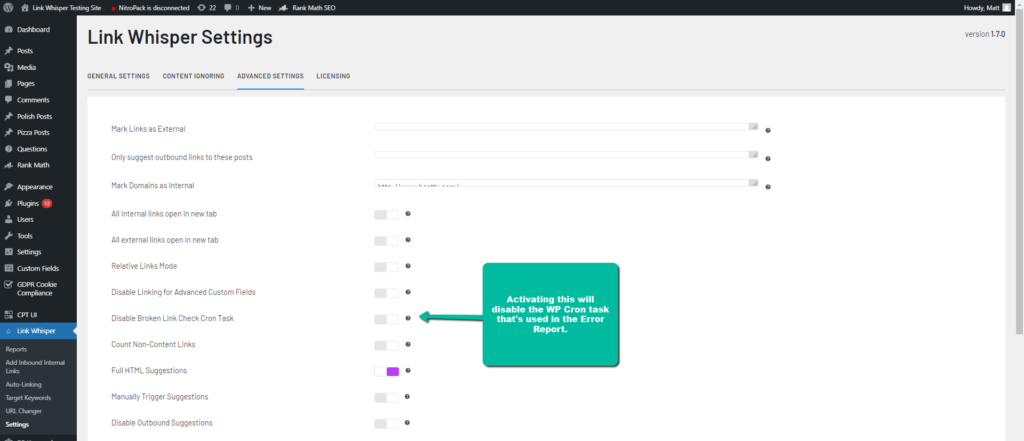Image resolution: width=1024 pixels, height=441 pixels.
Task: Open the Target Keywords submenu item
Action: click(x=28, y=397)
